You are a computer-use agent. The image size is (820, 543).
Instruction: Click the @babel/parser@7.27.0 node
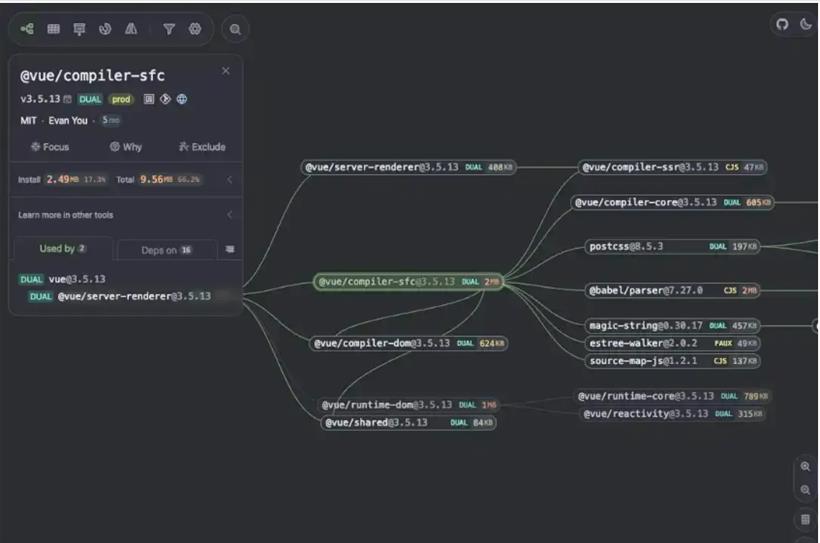(x=673, y=290)
